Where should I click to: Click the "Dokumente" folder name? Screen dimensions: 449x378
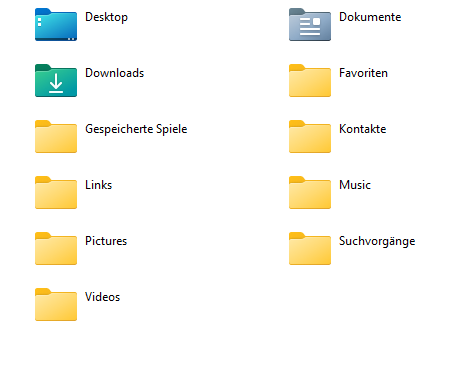click(370, 17)
